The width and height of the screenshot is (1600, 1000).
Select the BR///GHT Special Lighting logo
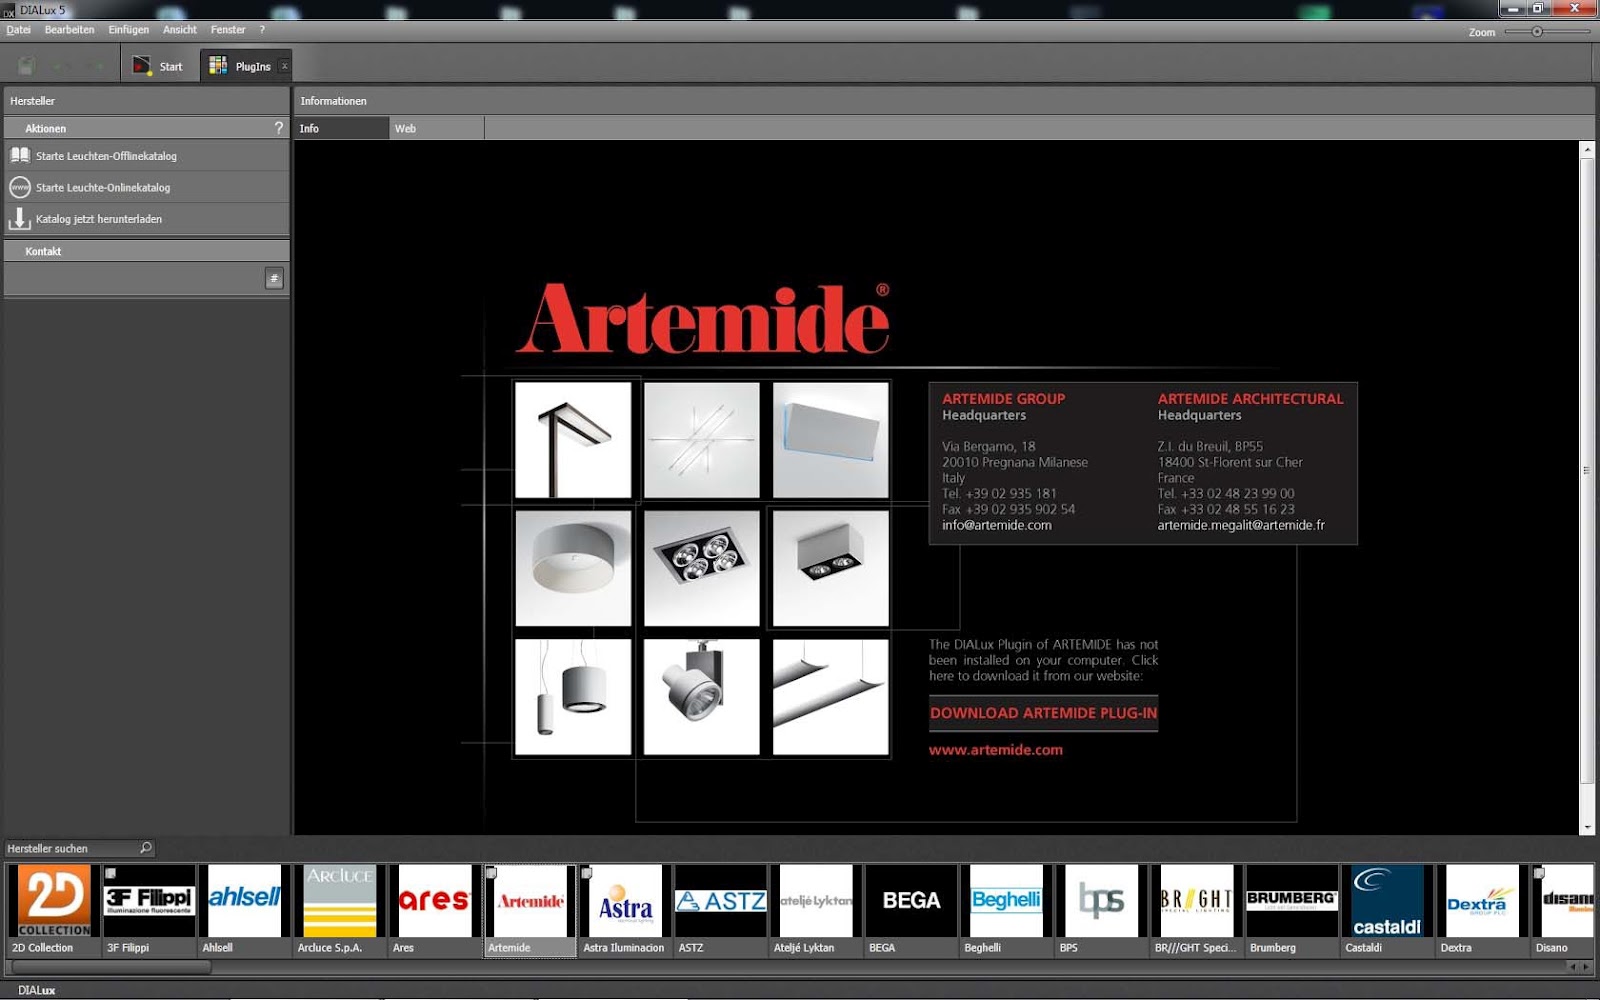pos(1196,901)
